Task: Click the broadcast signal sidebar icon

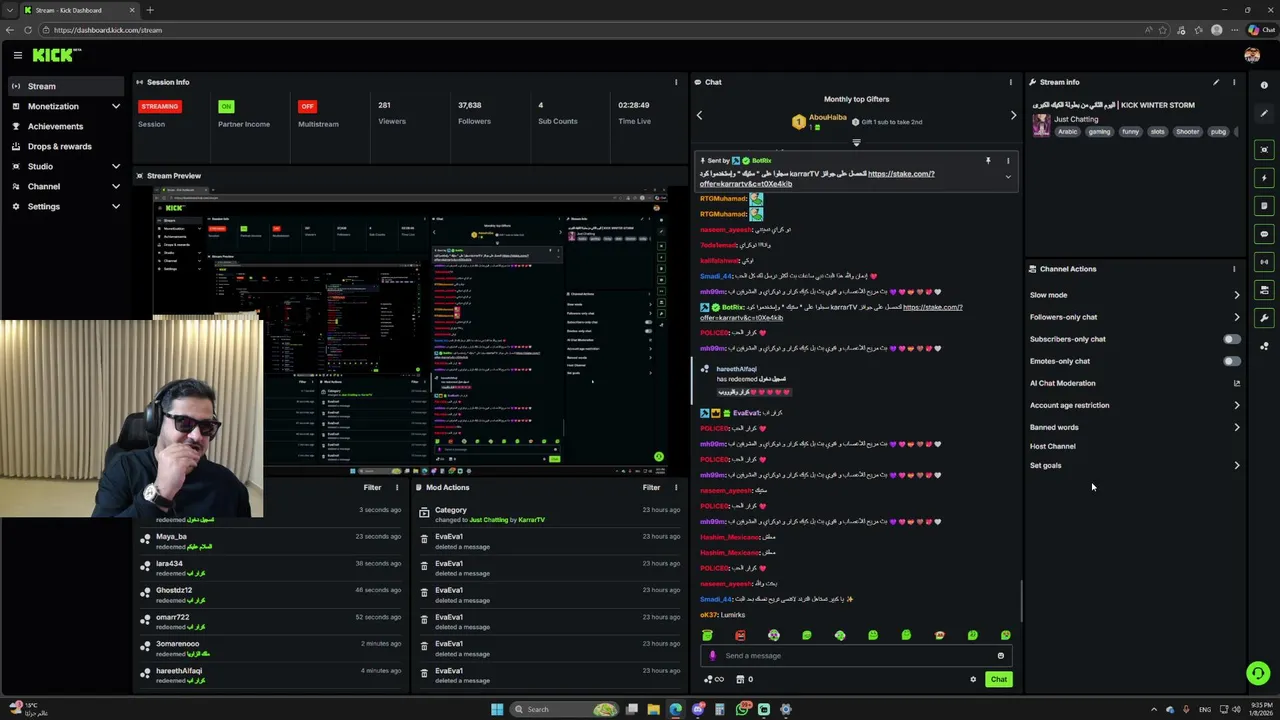Action: point(1264,262)
